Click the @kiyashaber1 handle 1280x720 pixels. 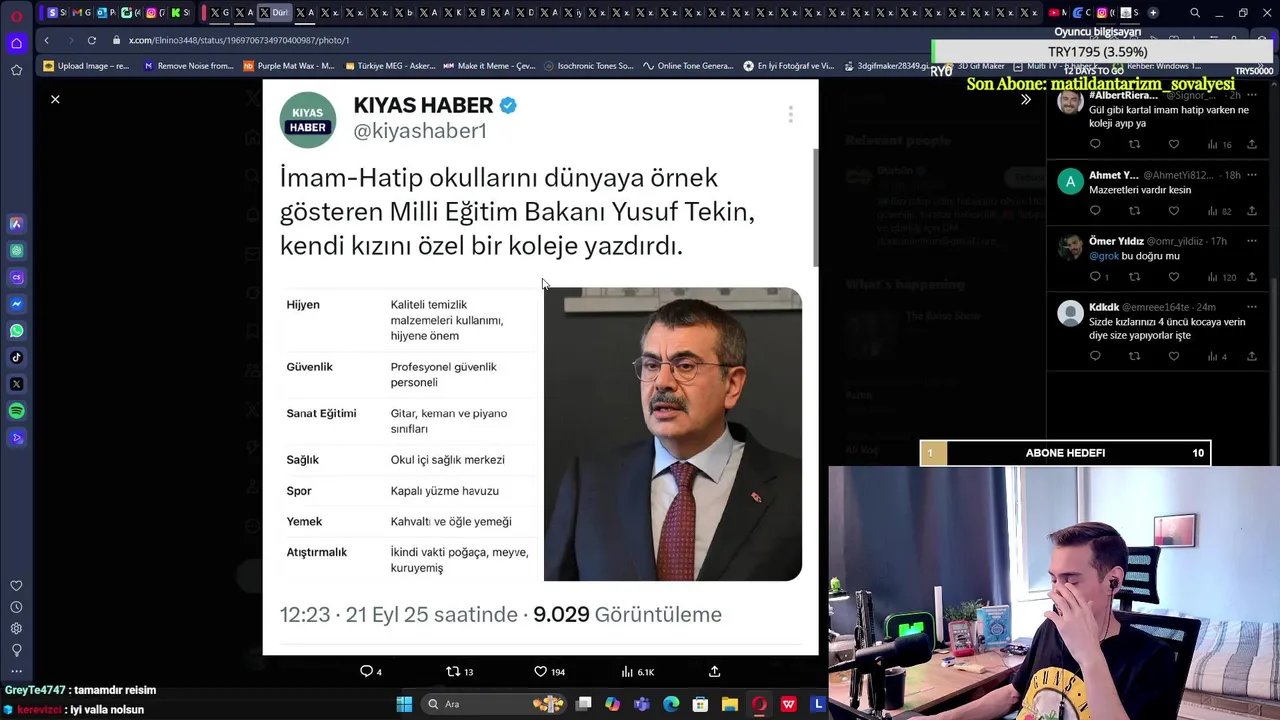point(420,131)
